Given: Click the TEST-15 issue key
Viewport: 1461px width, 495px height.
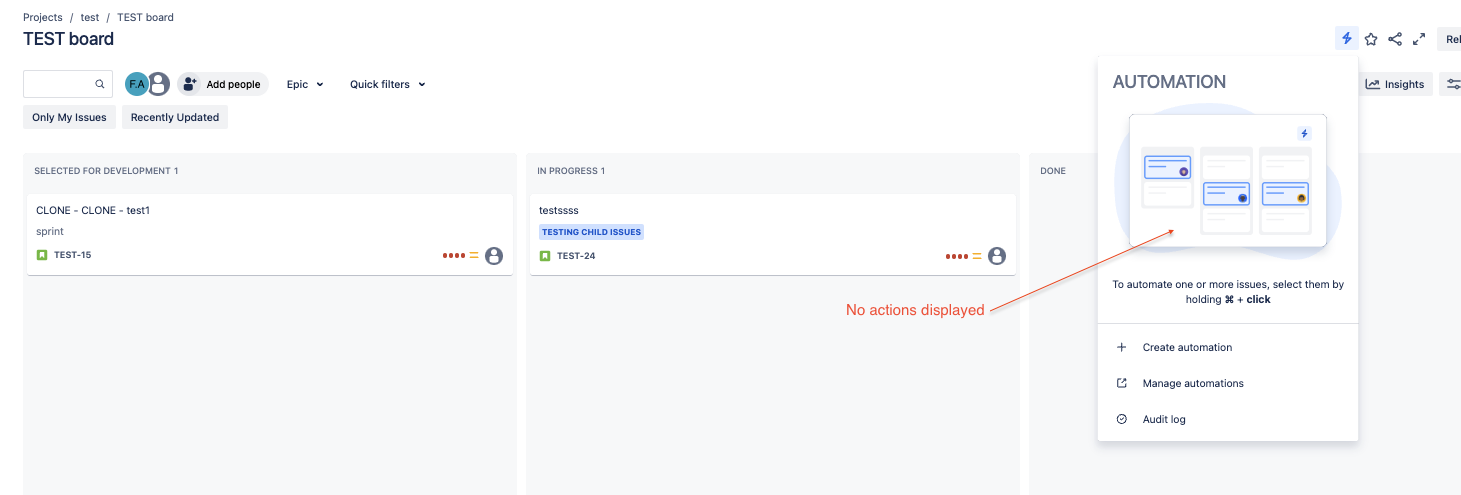Looking at the screenshot, I should click(x=72, y=255).
